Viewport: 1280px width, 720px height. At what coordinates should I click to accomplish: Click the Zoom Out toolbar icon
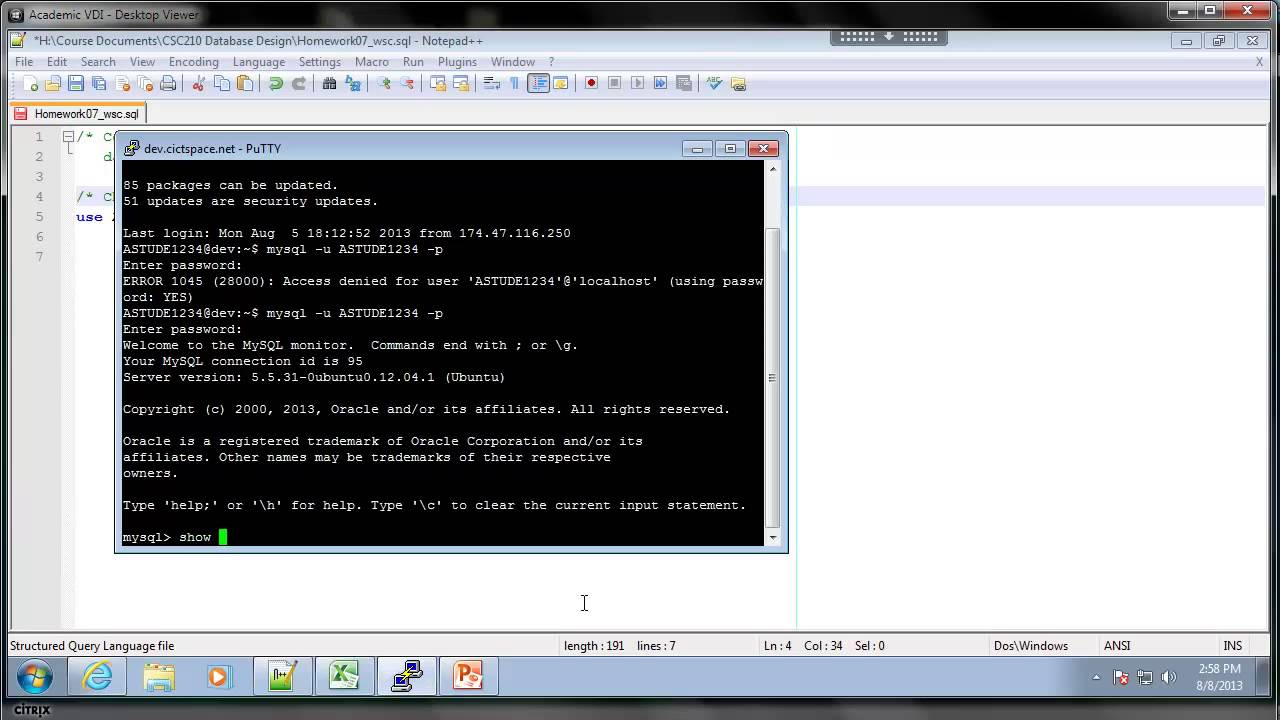(406, 84)
